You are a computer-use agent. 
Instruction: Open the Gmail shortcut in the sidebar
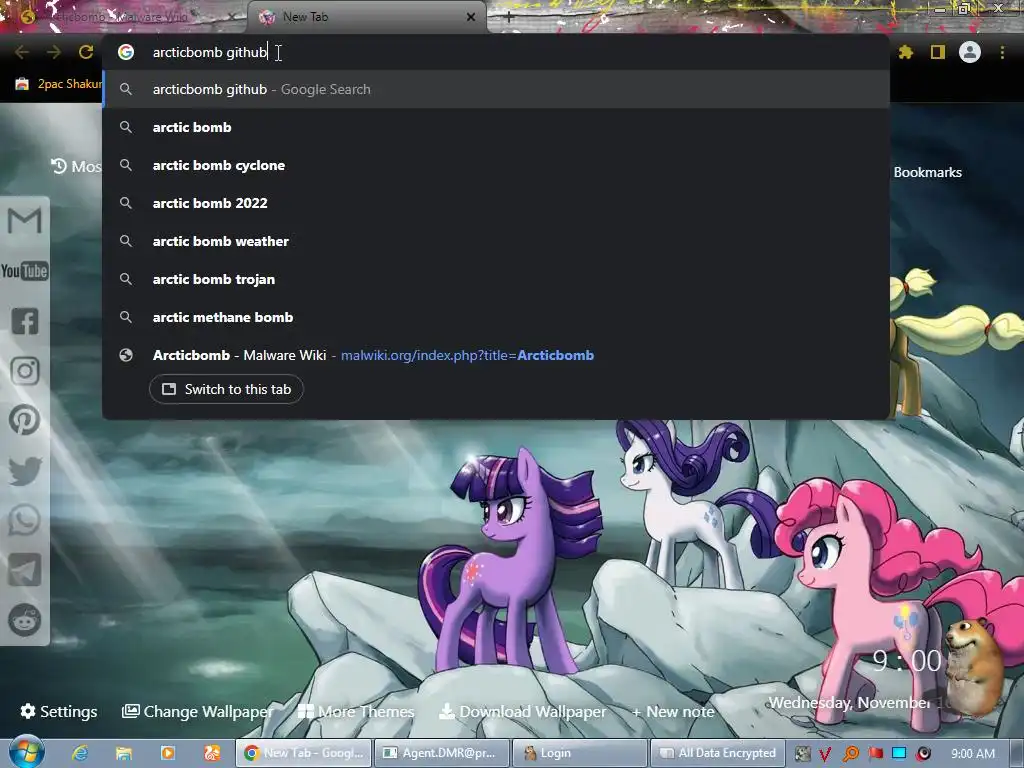(x=24, y=220)
